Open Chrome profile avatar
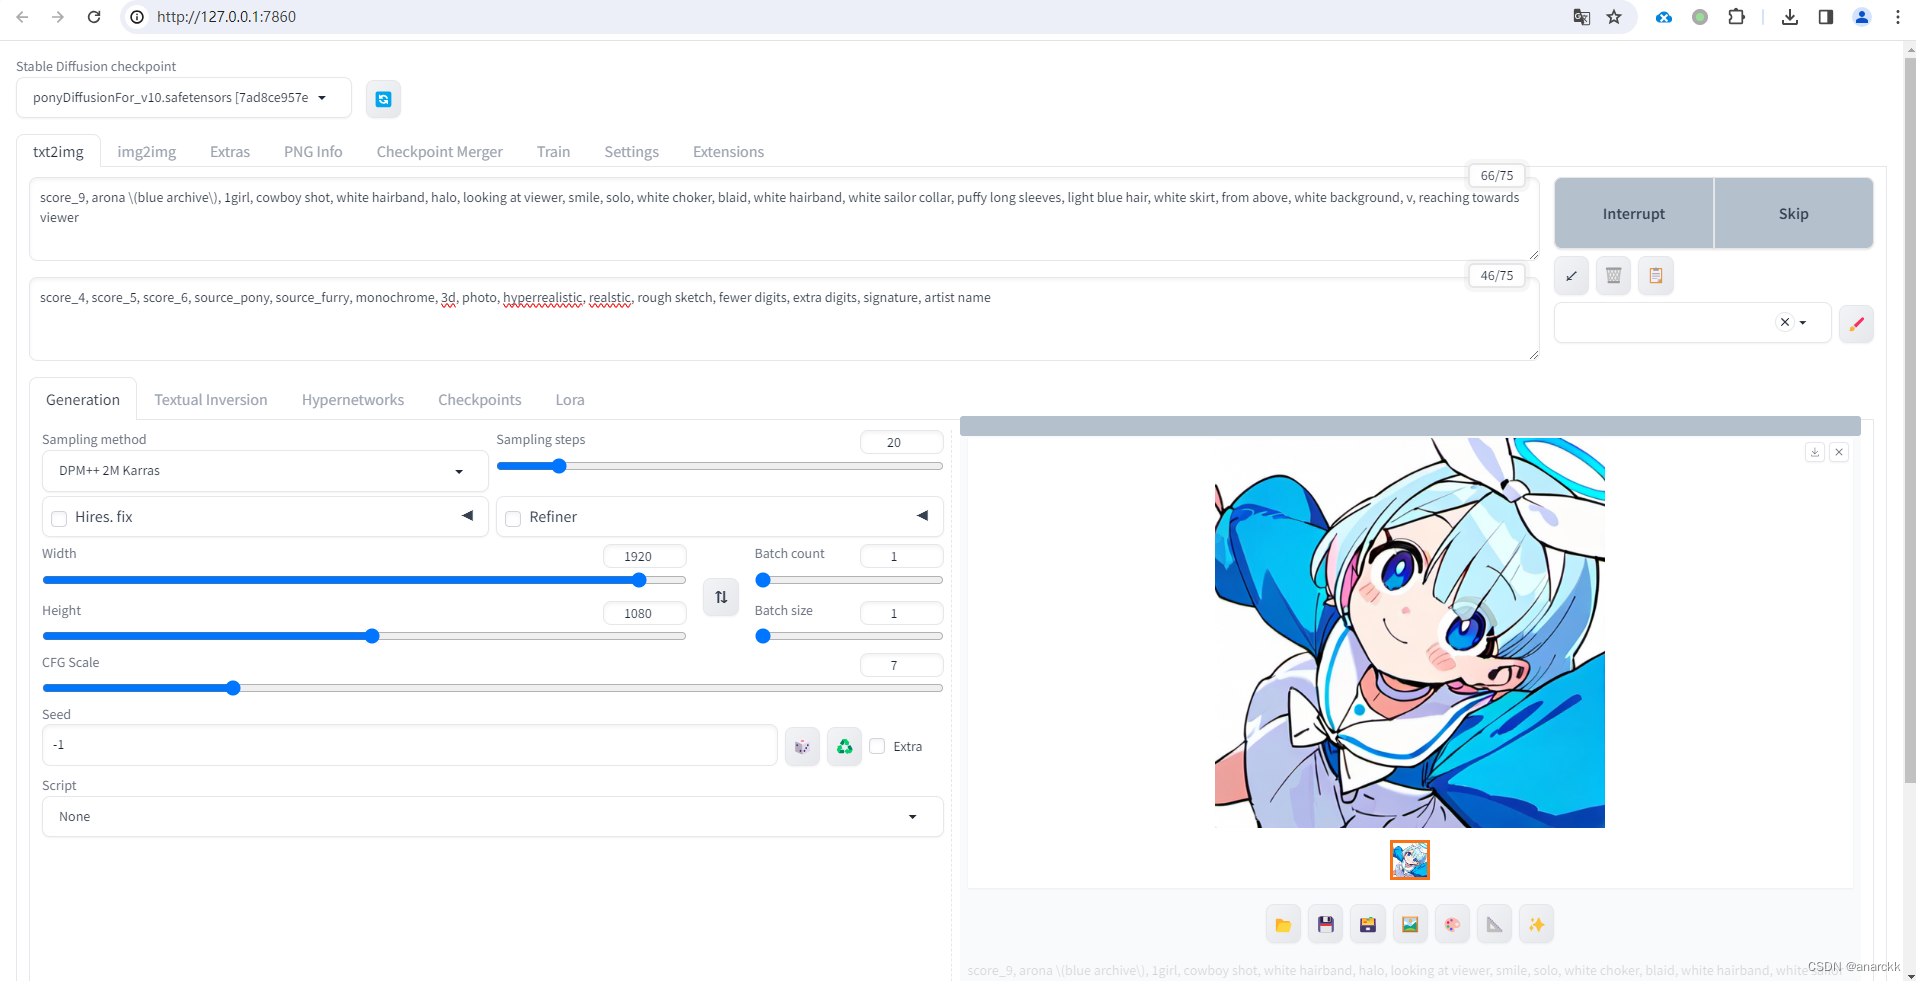The height and width of the screenshot is (981, 1916). tap(1862, 17)
